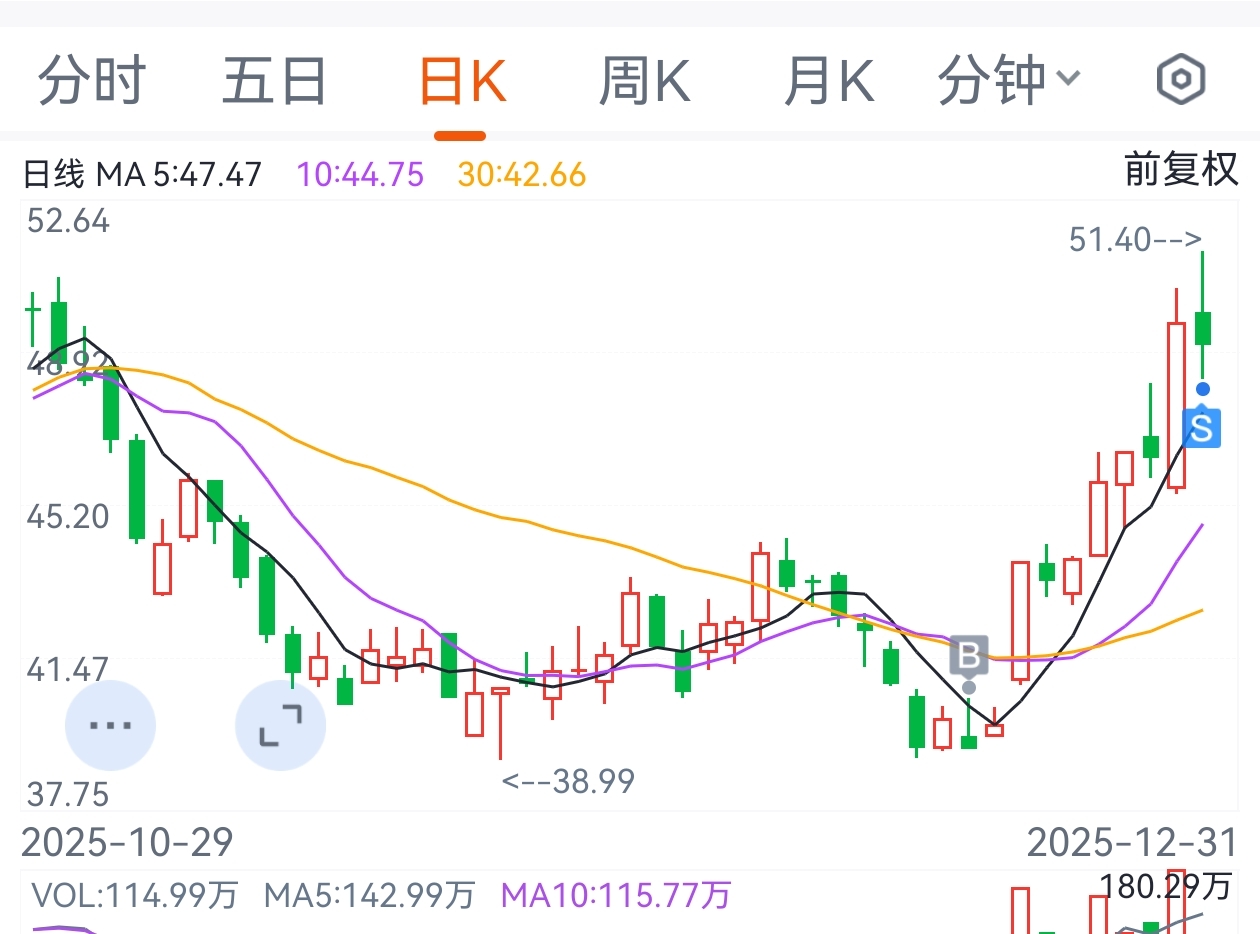The width and height of the screenshot is (1260, 934).
Task: Tap the orange MA 30:42.66 label
Action: 522,175
